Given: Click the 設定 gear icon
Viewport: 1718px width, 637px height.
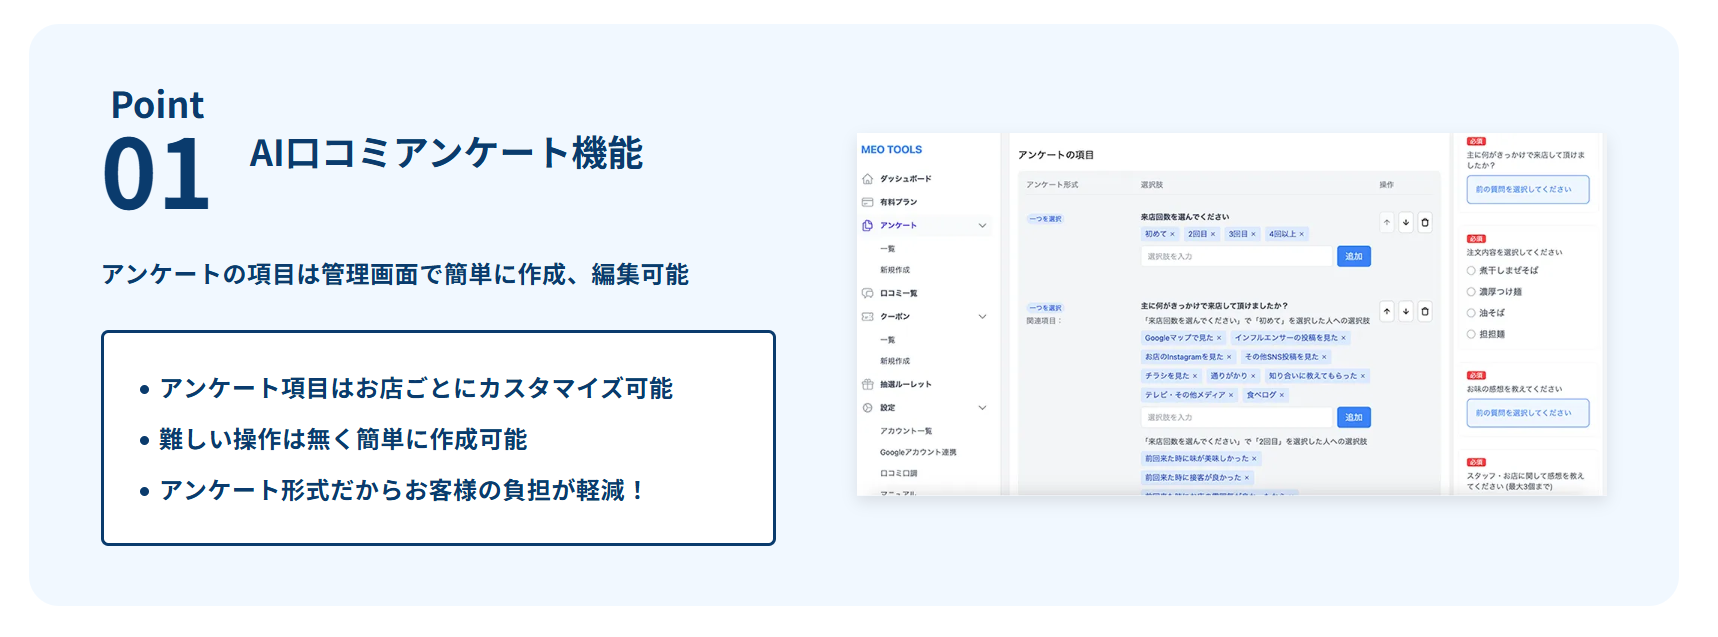Looking at the screenshot, I should click(x=867, y=407).
